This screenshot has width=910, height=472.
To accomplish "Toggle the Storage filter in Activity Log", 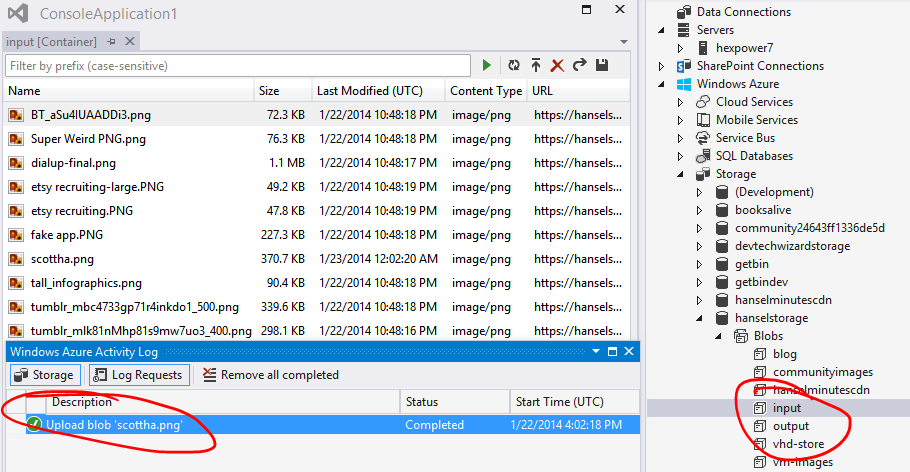I will 45,375.
